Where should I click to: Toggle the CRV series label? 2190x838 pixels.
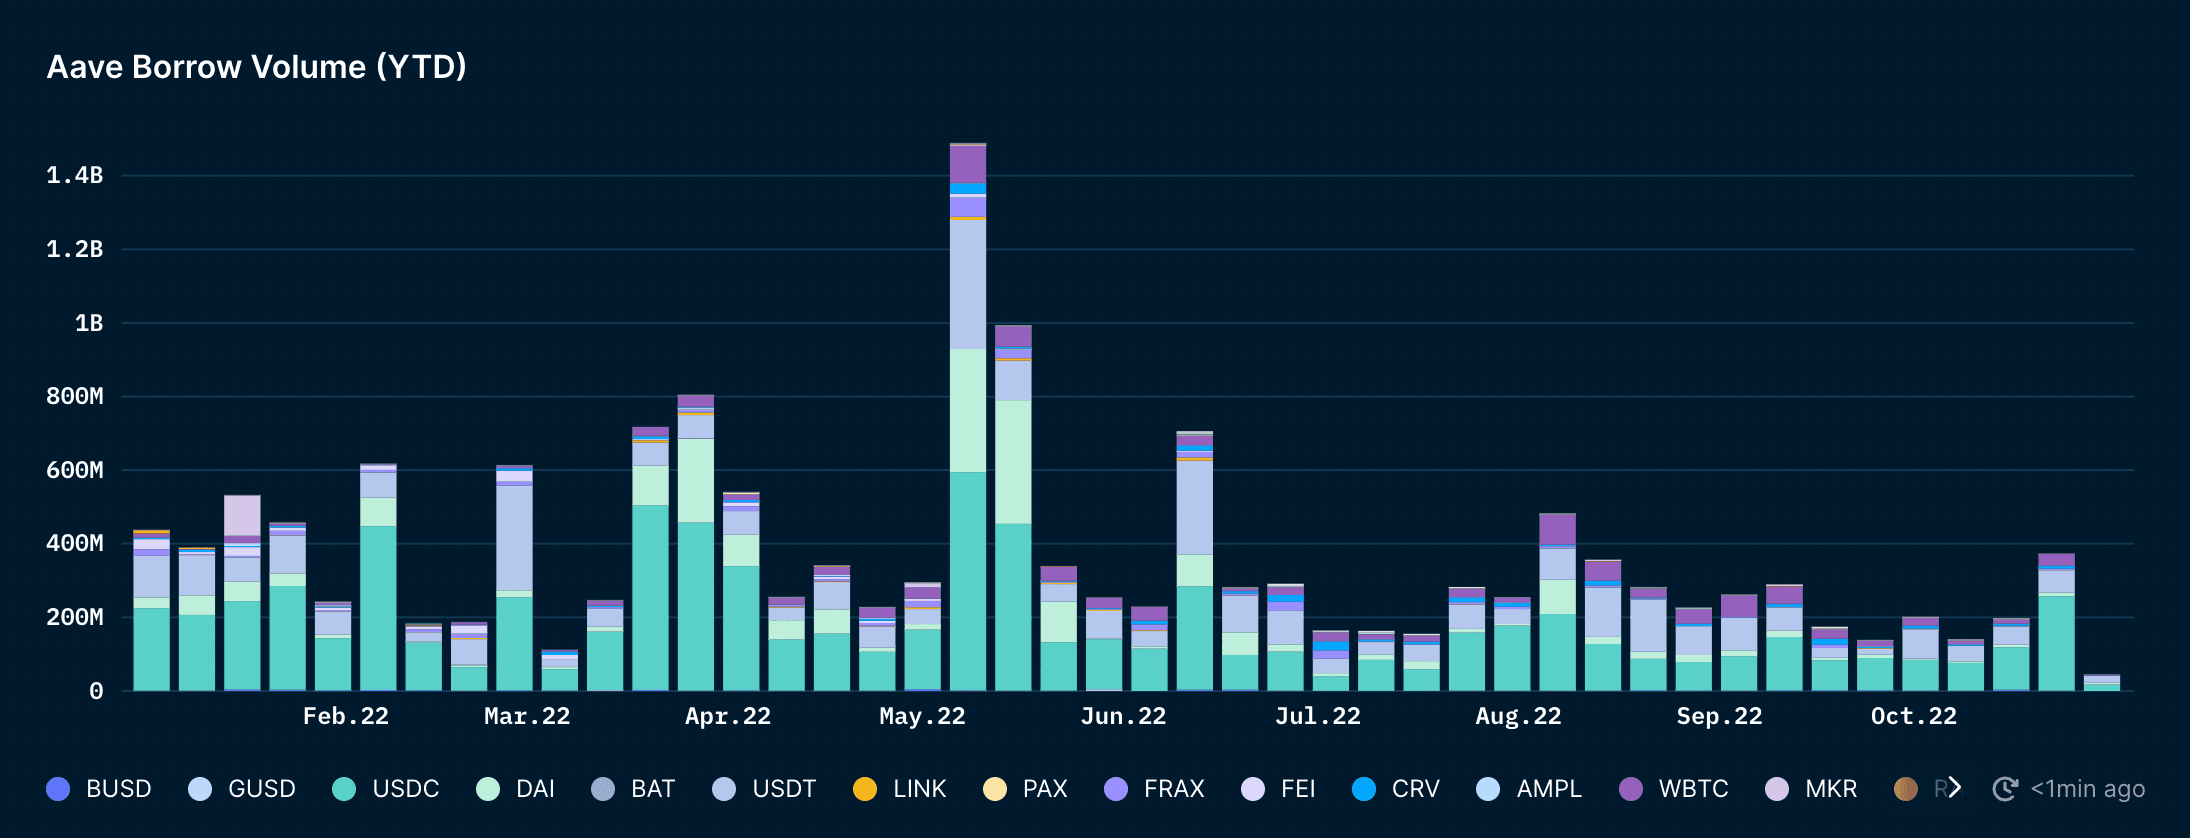[x=1416, y=789]
